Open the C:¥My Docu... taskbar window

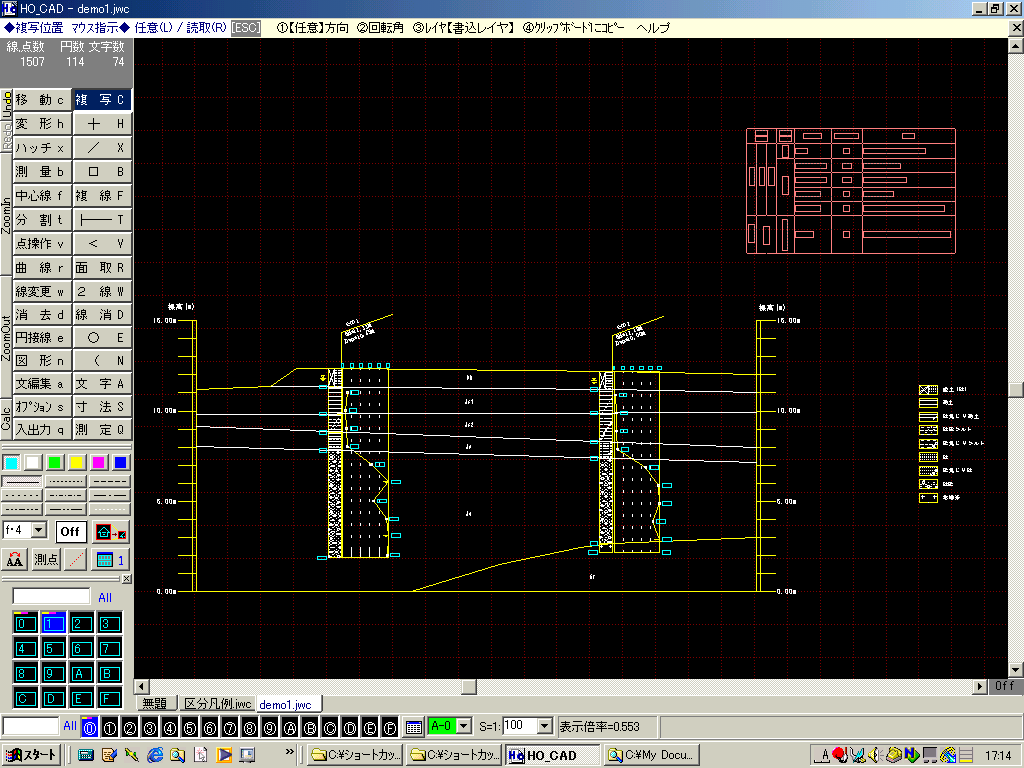[x=650, y=755]
